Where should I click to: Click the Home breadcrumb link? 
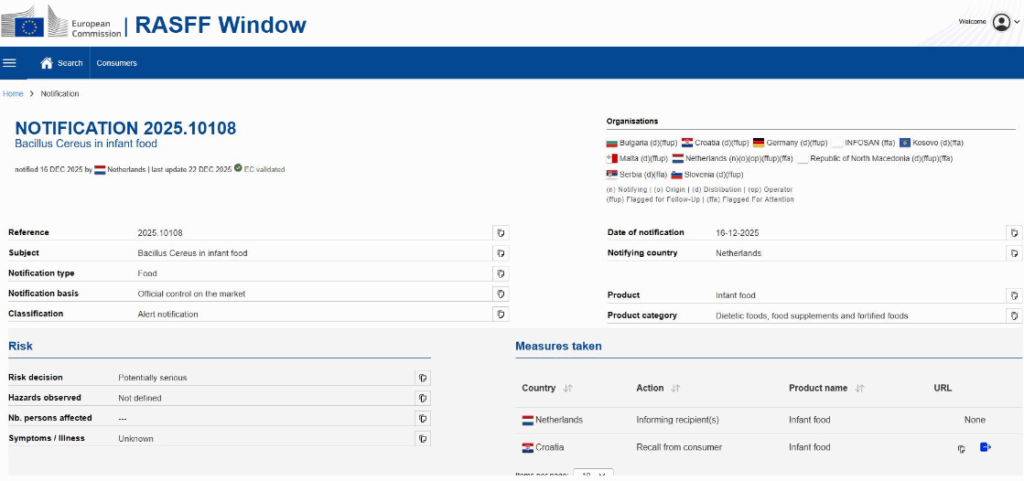13,94
